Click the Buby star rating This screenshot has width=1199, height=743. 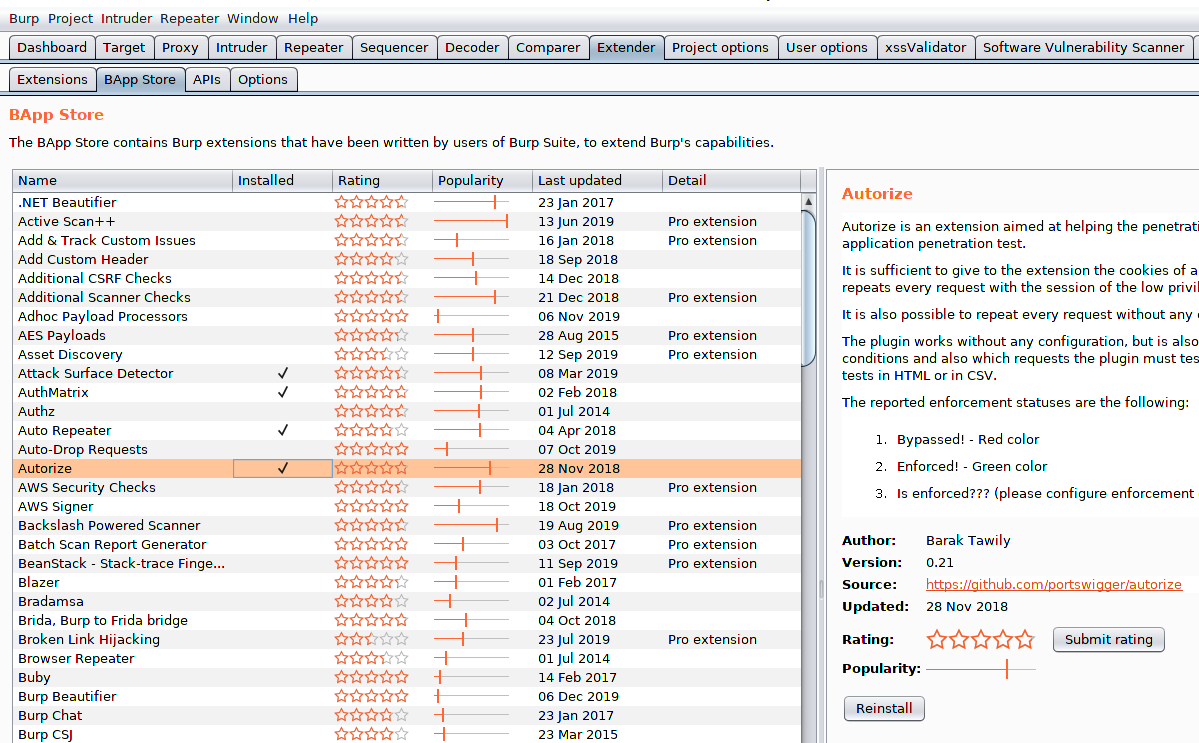click(x=372, y=677)
